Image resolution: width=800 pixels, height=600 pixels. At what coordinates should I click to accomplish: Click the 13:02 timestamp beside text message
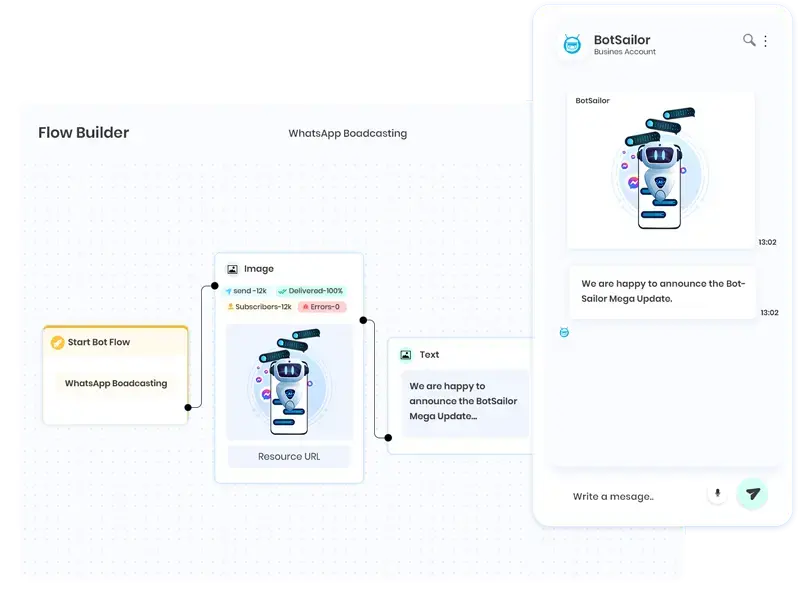769,313
